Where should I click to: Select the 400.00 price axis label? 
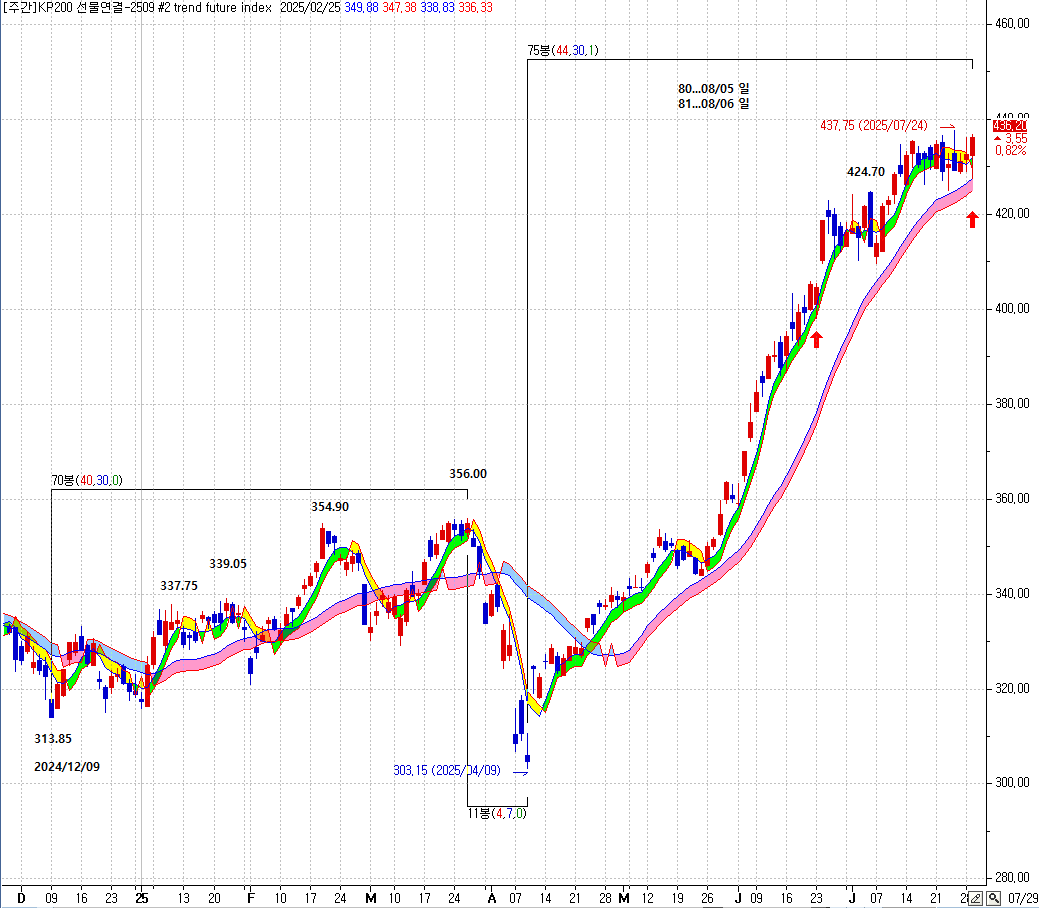coord(1012,309)
